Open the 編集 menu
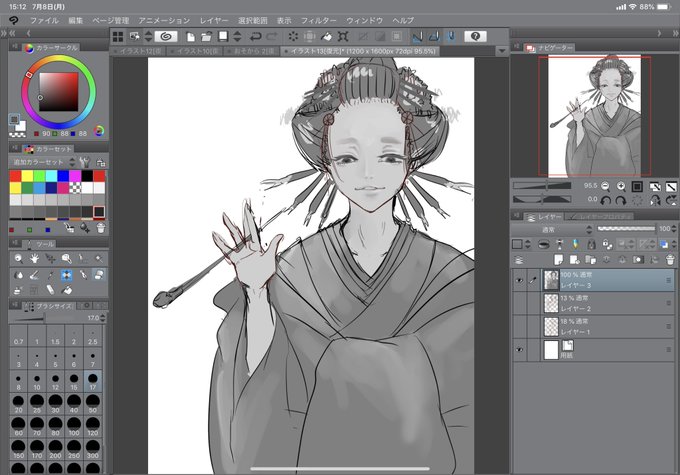This screenshot has height=475, width=680. pyautogui.click(x=75, y=20)
